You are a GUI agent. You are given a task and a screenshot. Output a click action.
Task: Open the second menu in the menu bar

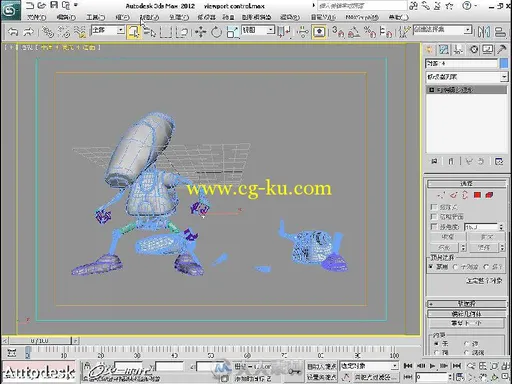click(x=66, y=17)
